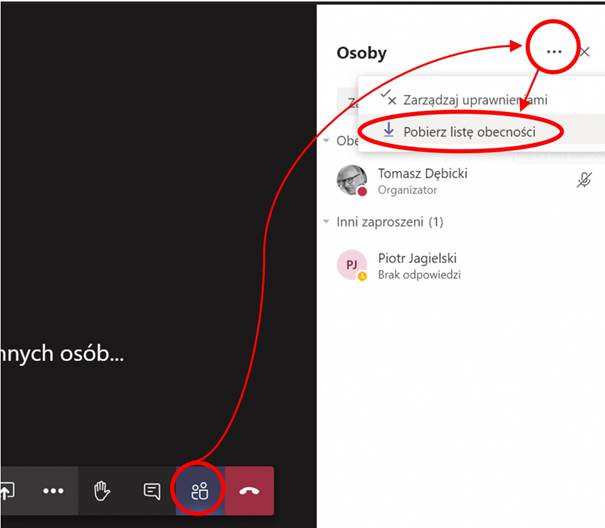The image size is (605, 528).
Task: Click the muted microphone icon beside Tomasz Dębicki
Action: 584,180
